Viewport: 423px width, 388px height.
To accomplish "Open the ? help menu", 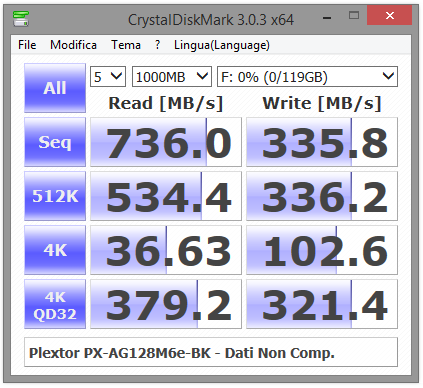I will tap(157, 45).
